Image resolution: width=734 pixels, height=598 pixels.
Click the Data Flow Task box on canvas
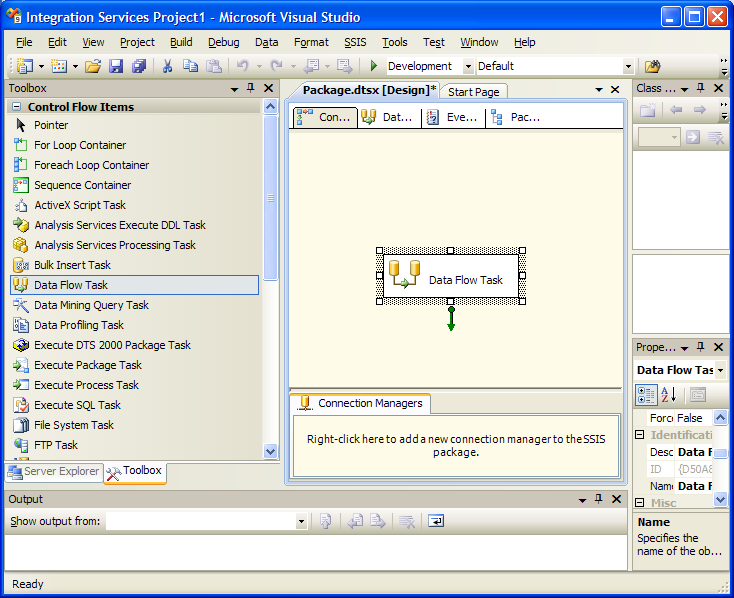coord(451,276)
